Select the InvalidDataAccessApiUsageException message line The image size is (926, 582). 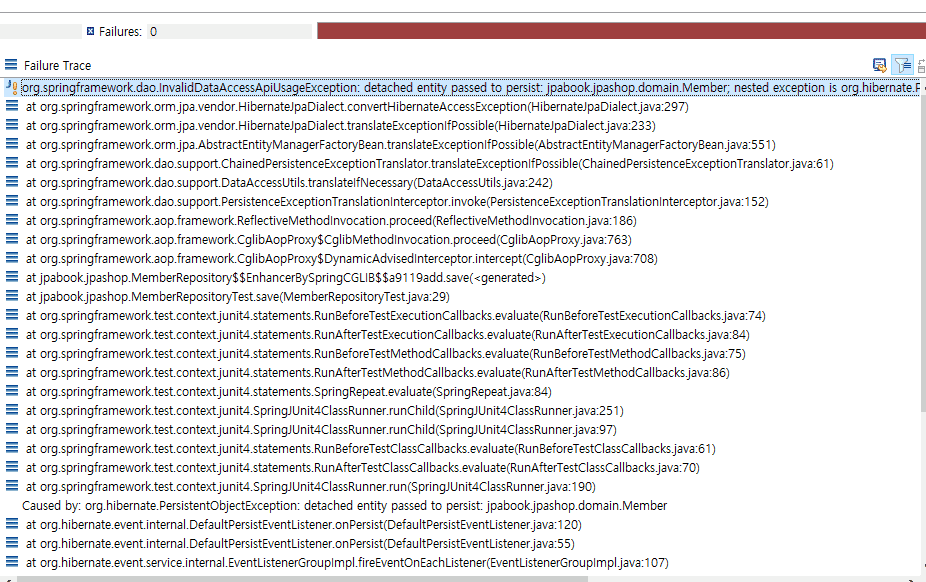click(470, 88)
